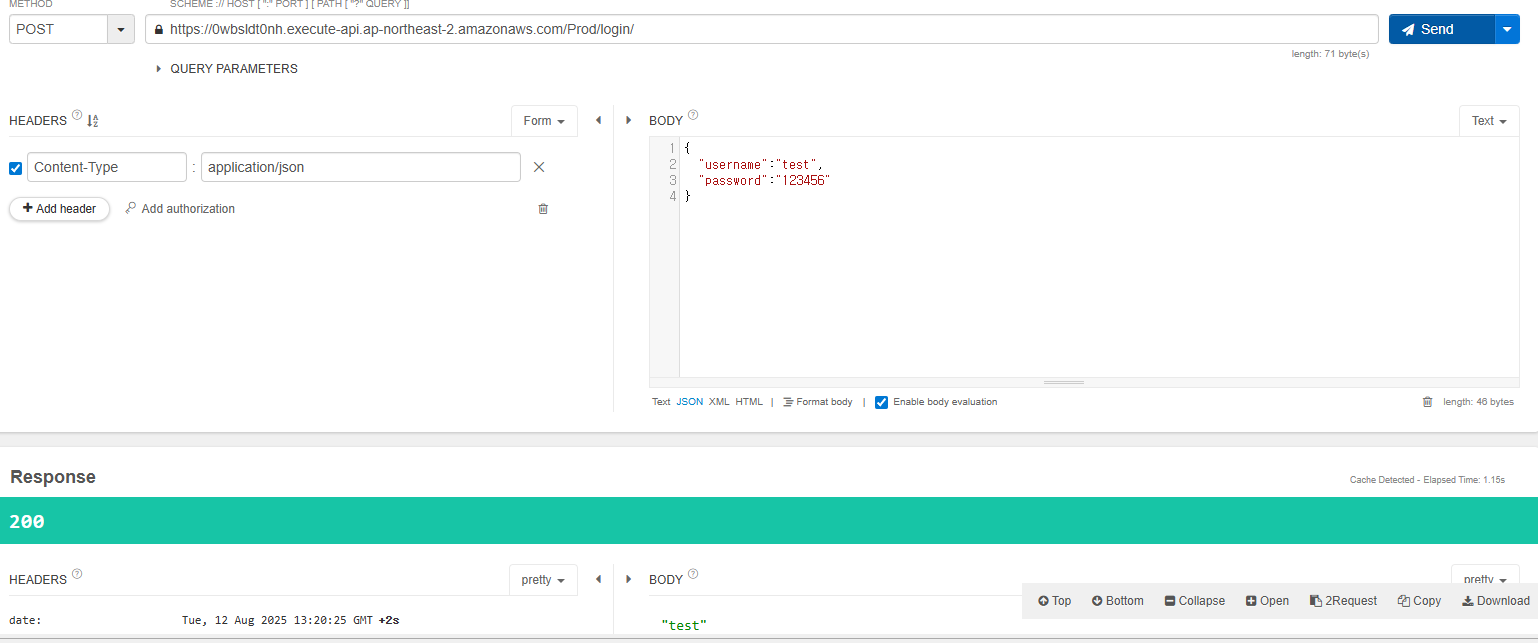1538x643 pixels.
Task: Open the Form dropdown for headers
Action: tap(544, 121)
